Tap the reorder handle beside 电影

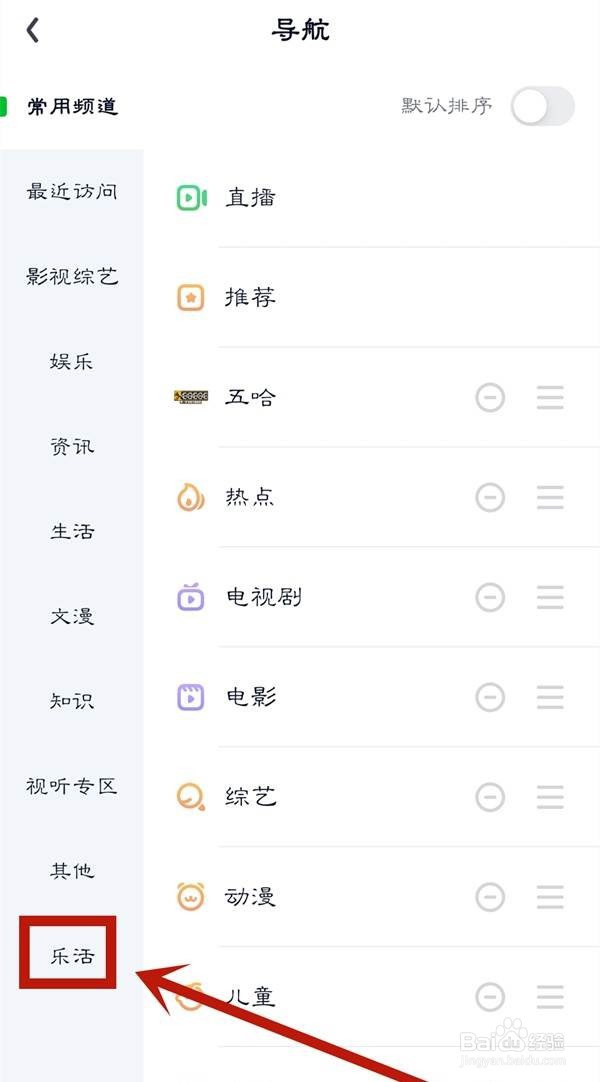550,698
